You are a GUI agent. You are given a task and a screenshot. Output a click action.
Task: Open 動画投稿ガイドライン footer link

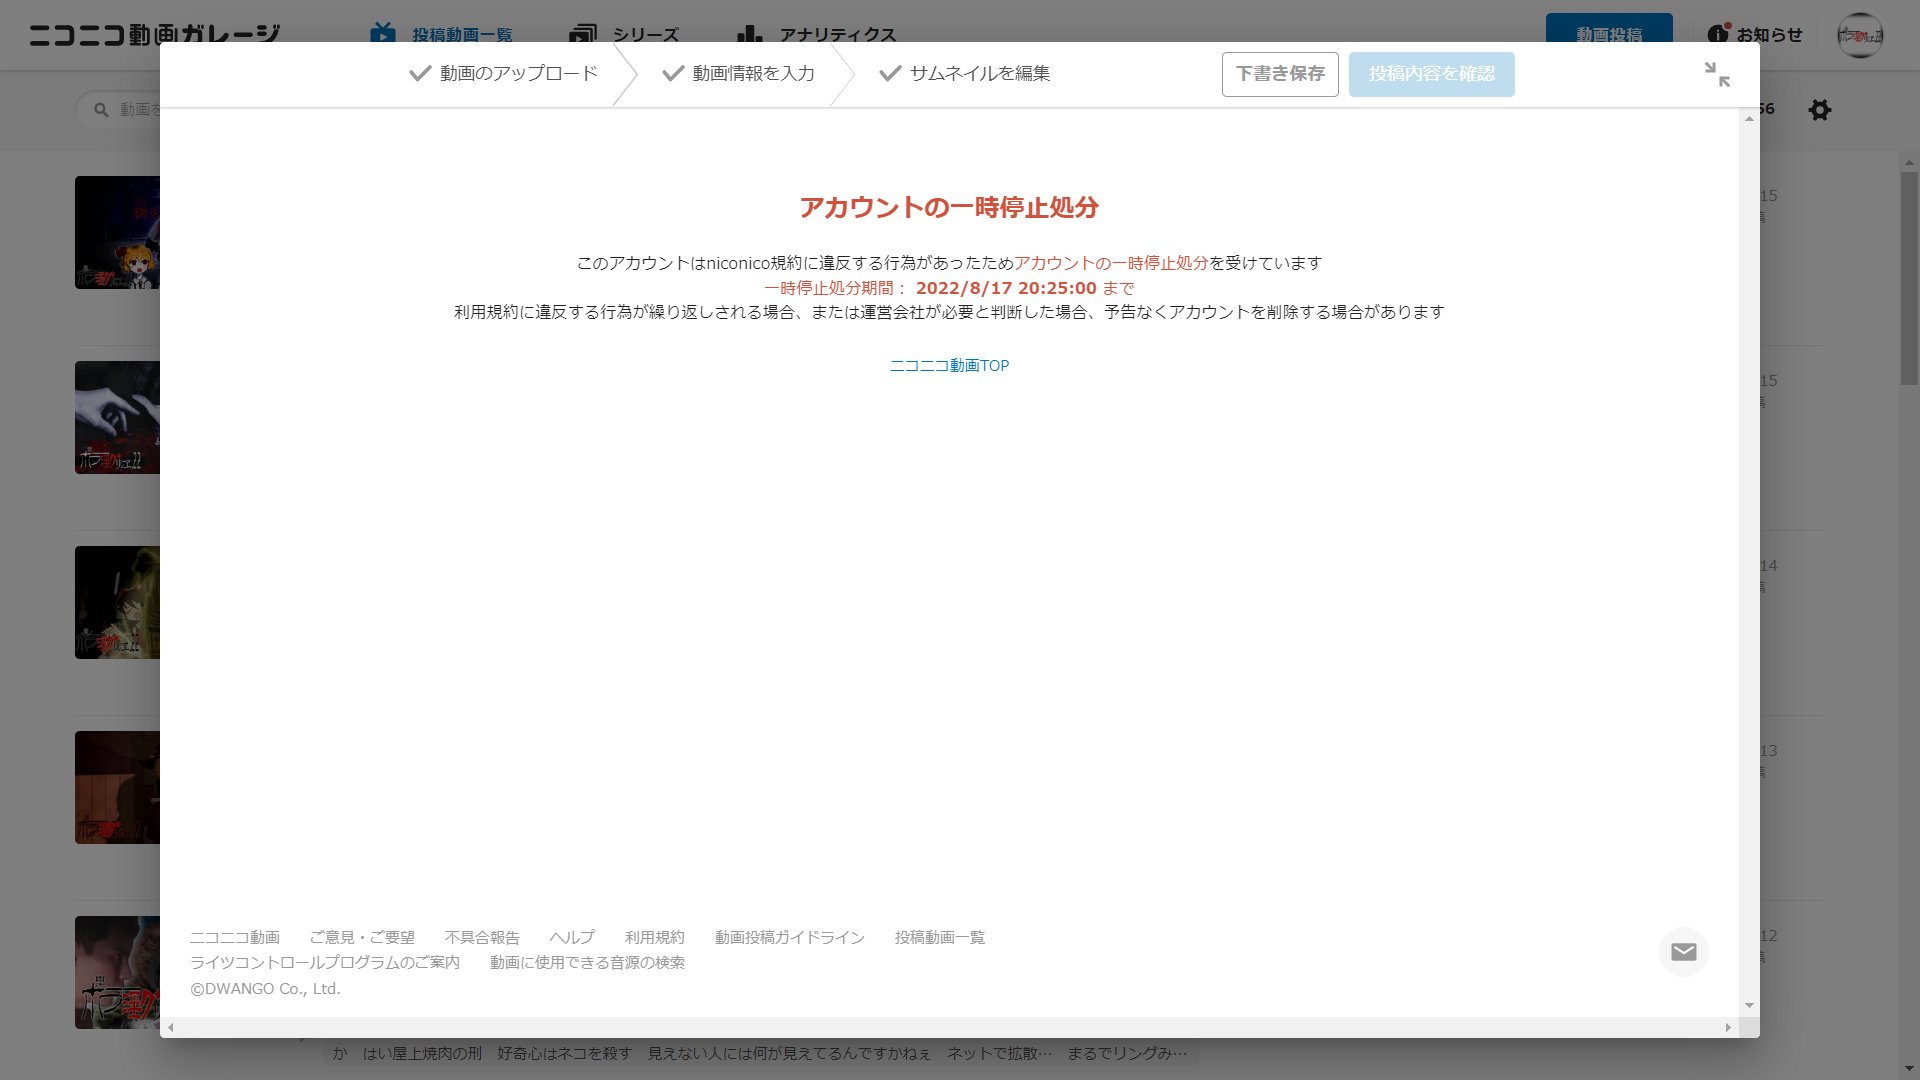(x=789, y=938)
